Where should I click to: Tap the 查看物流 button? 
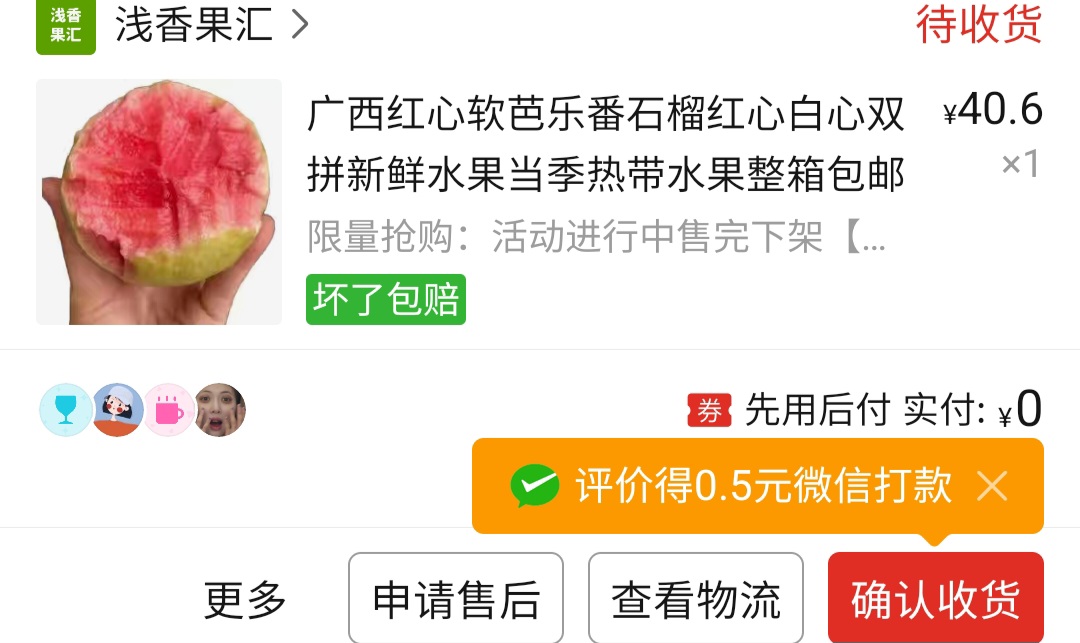[x=696, y=598]
